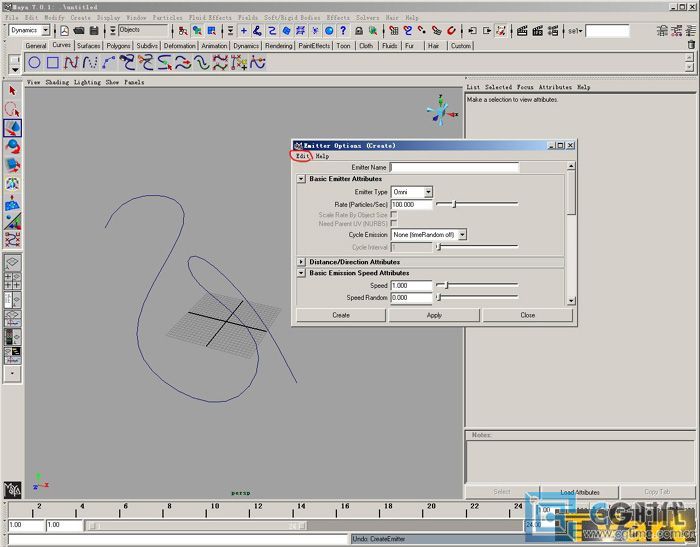The height and width of the screenshot is (547, 700).
Task: Choose the Move tool in toolbox
Action: tap(12, 128)
